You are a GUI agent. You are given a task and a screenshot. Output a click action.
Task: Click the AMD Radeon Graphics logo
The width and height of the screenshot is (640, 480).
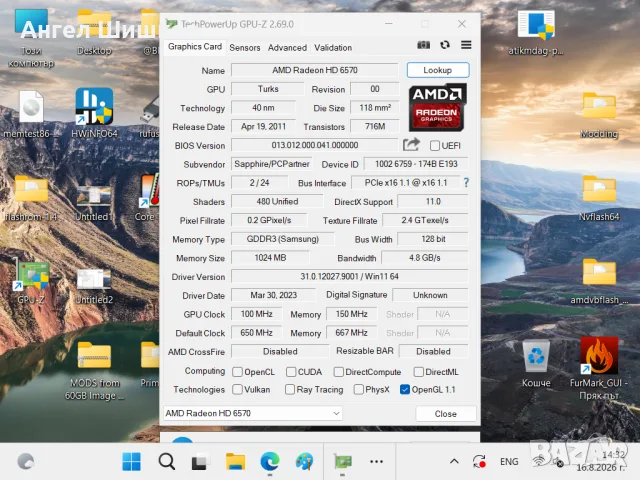tap(437, 107)
